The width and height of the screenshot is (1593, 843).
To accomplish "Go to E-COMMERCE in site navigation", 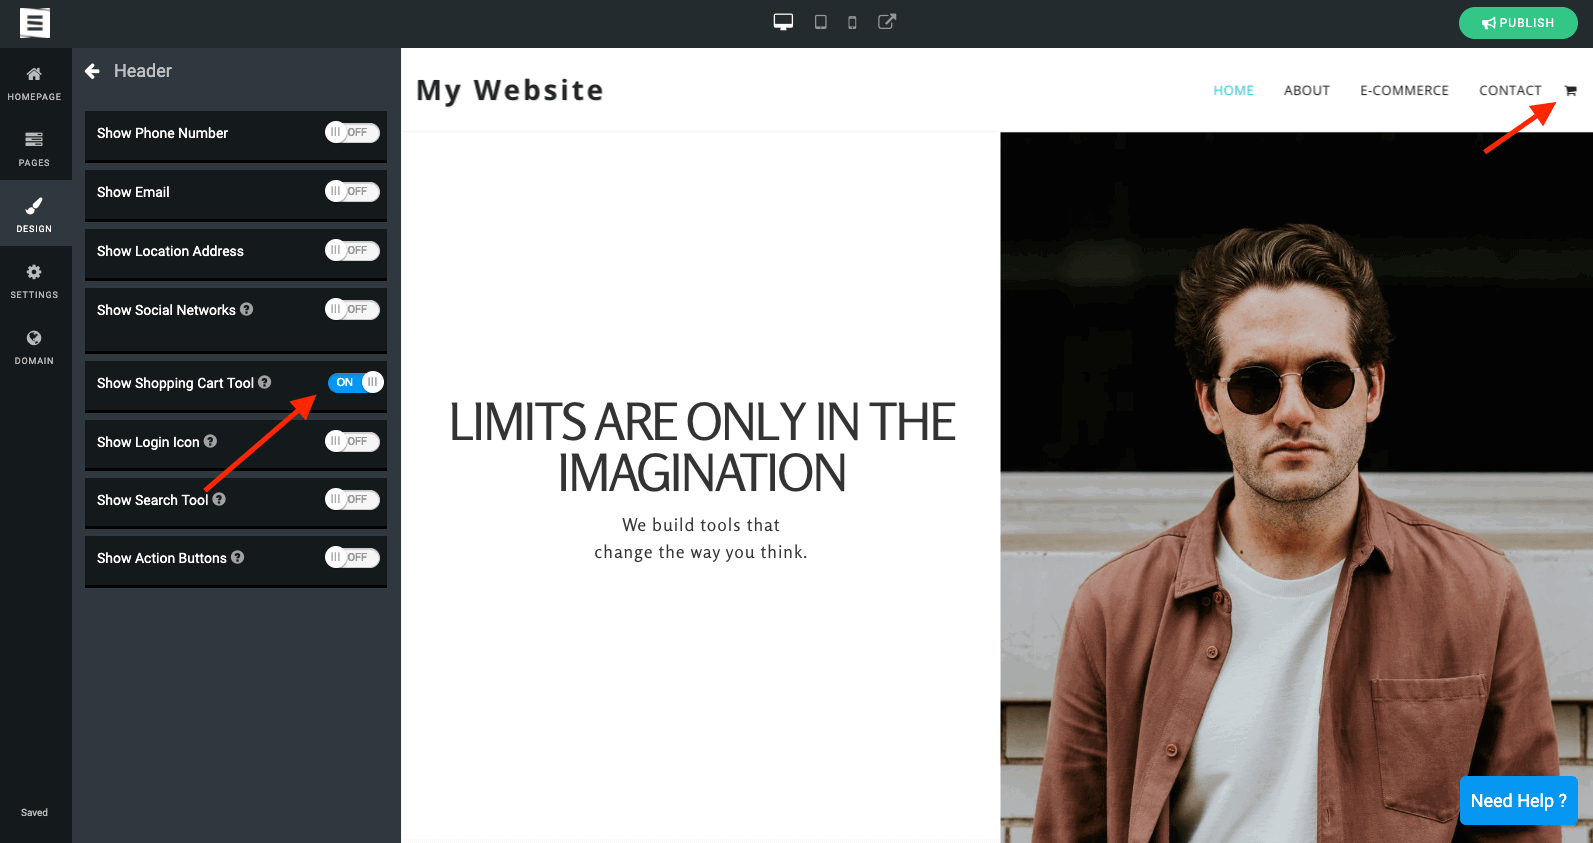I will [x=1404, y=90].
